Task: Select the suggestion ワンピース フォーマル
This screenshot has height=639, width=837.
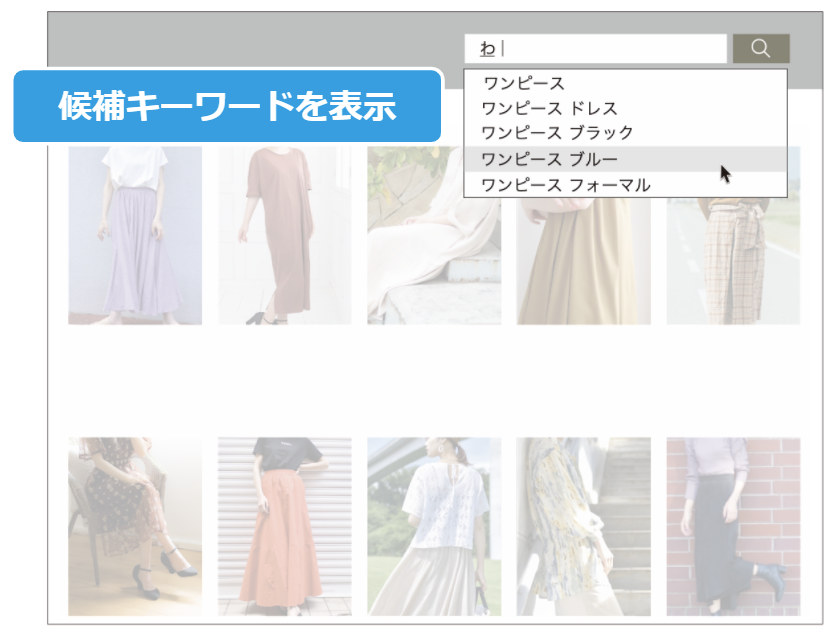Action: point(565,185)
